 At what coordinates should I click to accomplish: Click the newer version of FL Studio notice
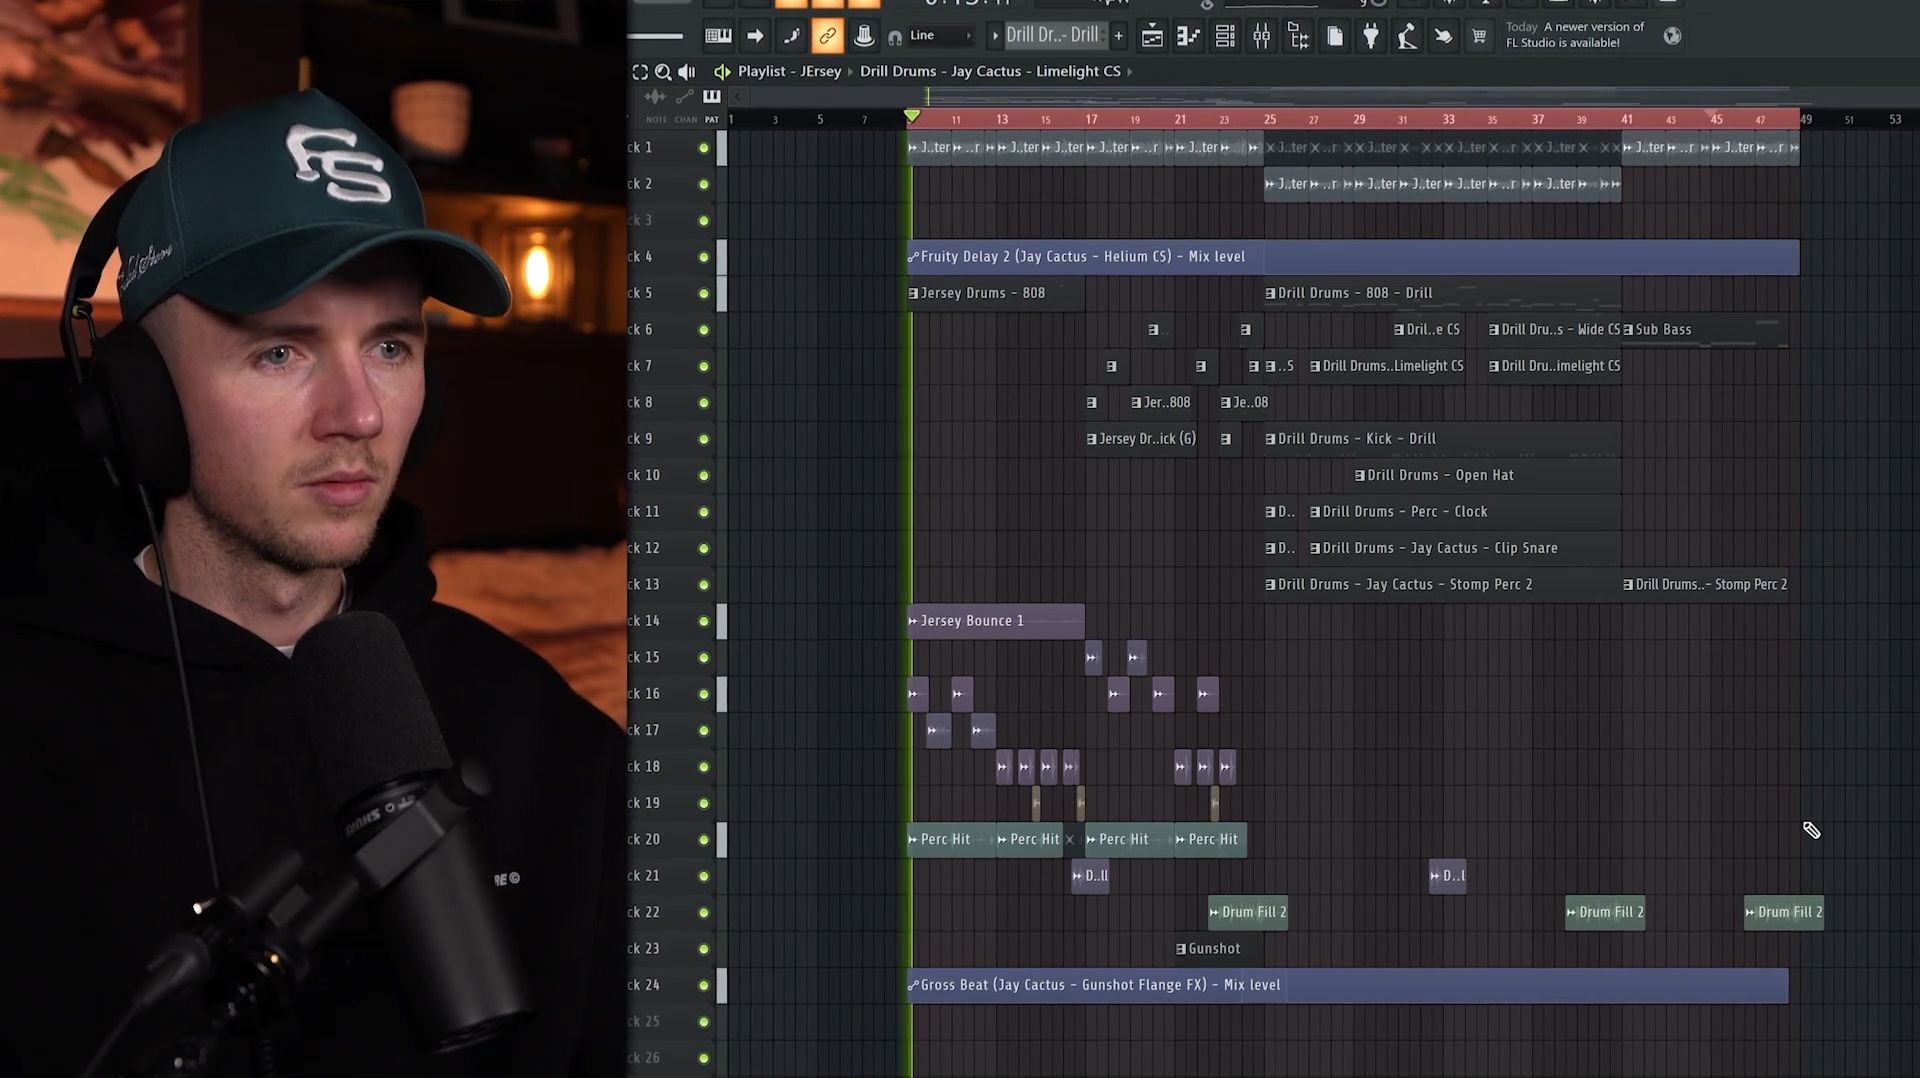click(x=1574, y=35)
